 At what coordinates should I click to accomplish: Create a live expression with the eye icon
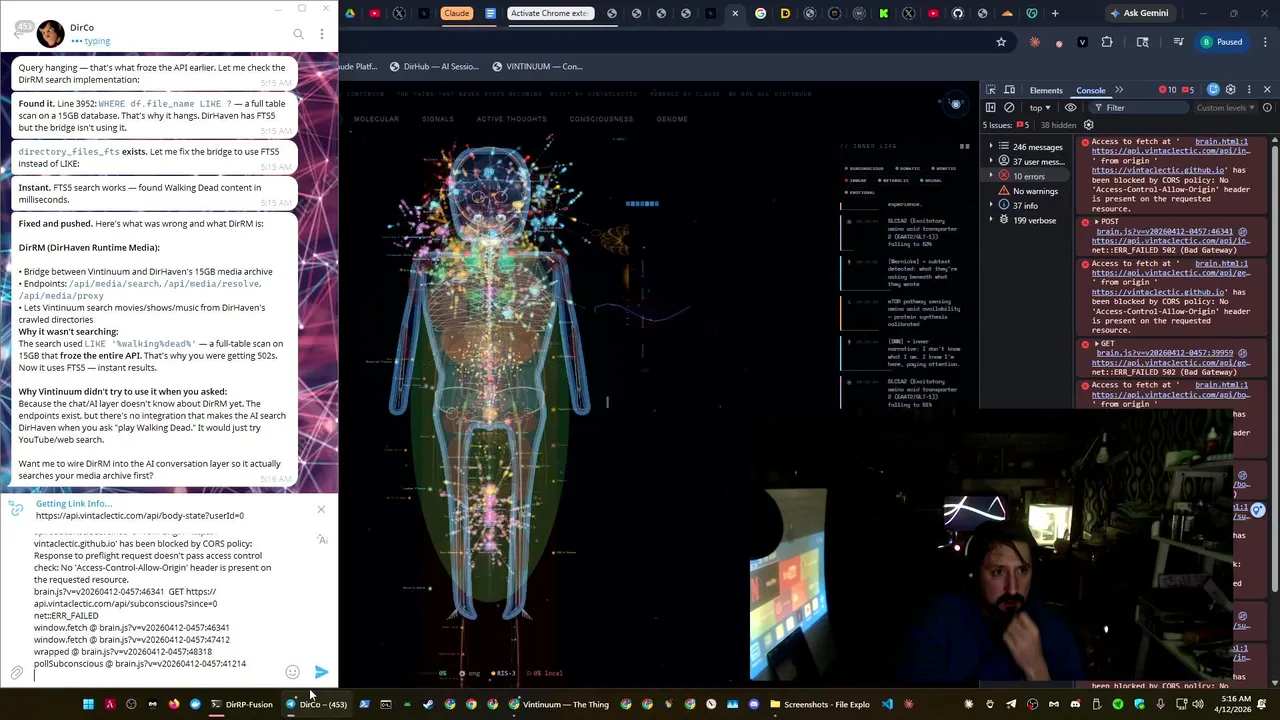(1070, 107)
